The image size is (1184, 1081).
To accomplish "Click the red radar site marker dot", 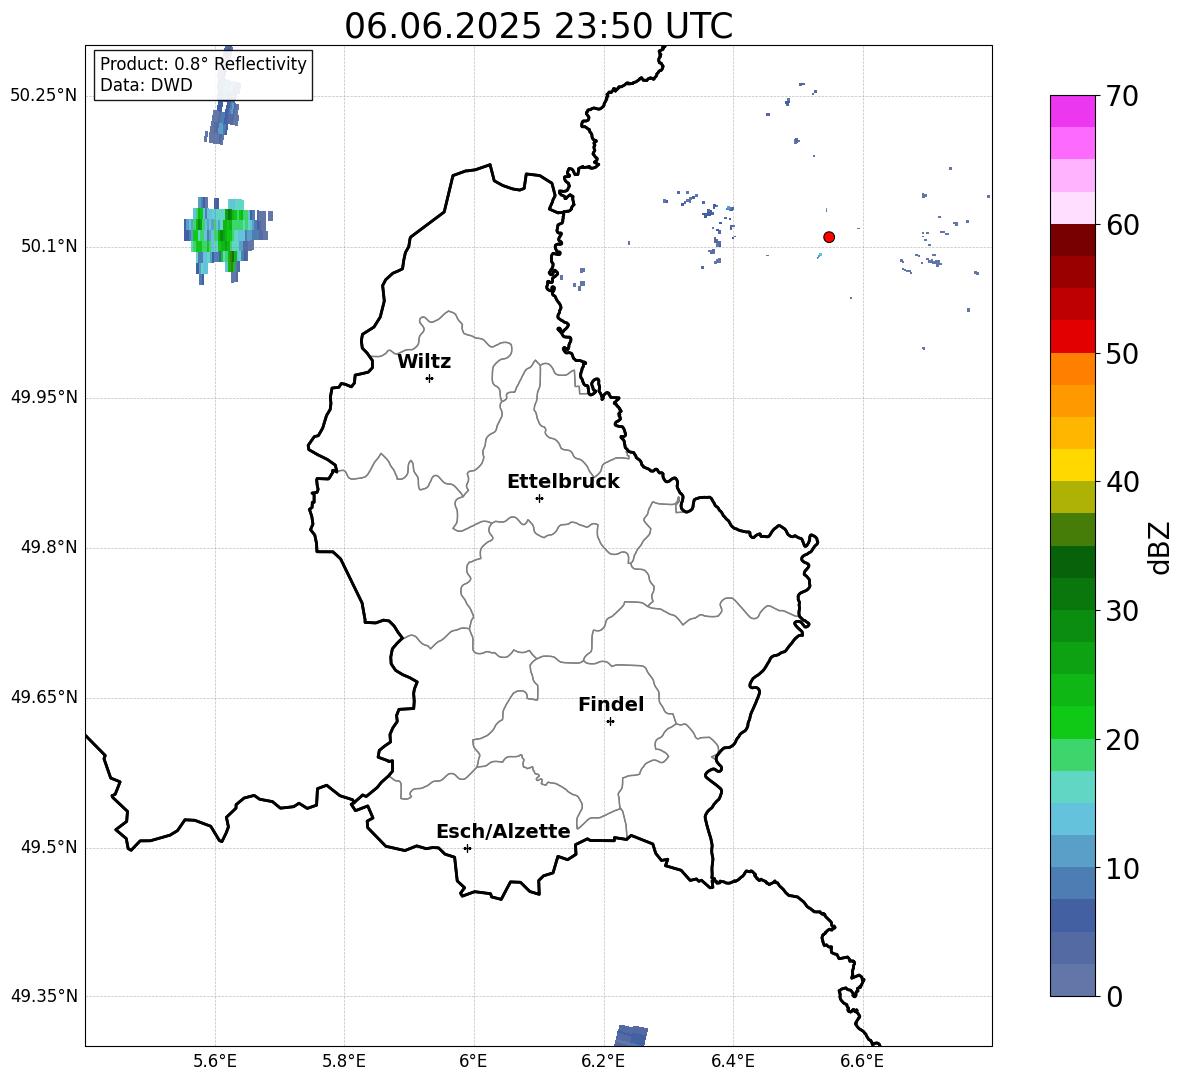I will (x=828, y=237).
